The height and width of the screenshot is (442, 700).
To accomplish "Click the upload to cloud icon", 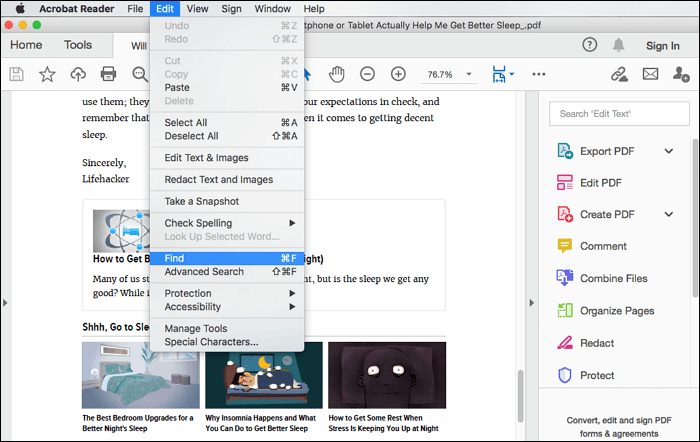I will click(78, 74).
